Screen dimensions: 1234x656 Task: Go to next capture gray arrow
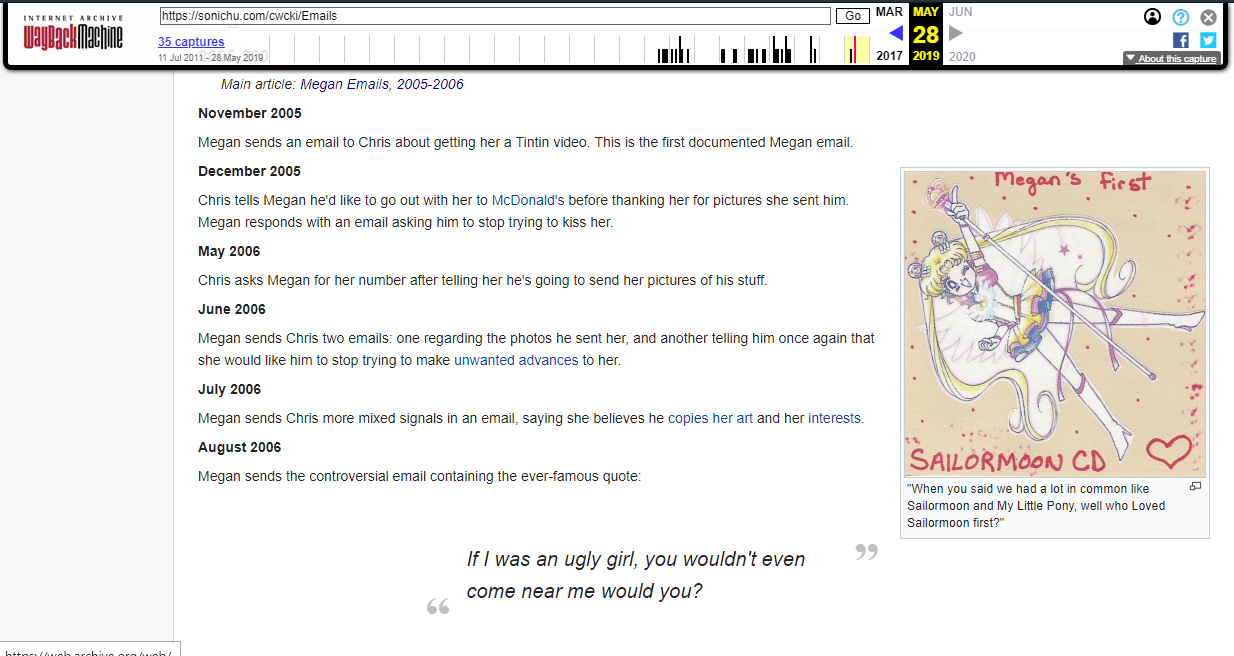(956, 33)
